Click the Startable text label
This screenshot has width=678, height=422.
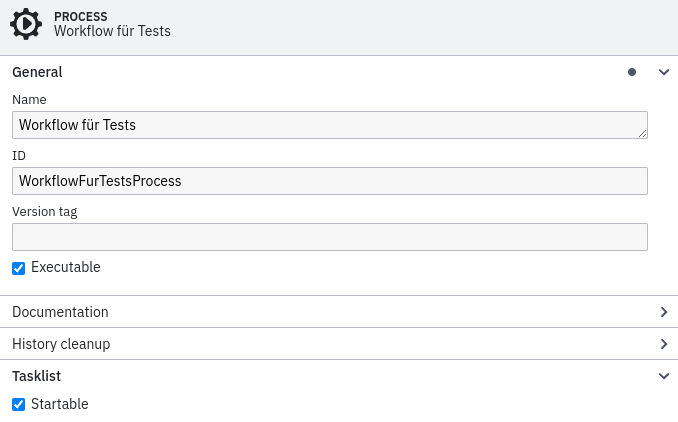[60, 404]
